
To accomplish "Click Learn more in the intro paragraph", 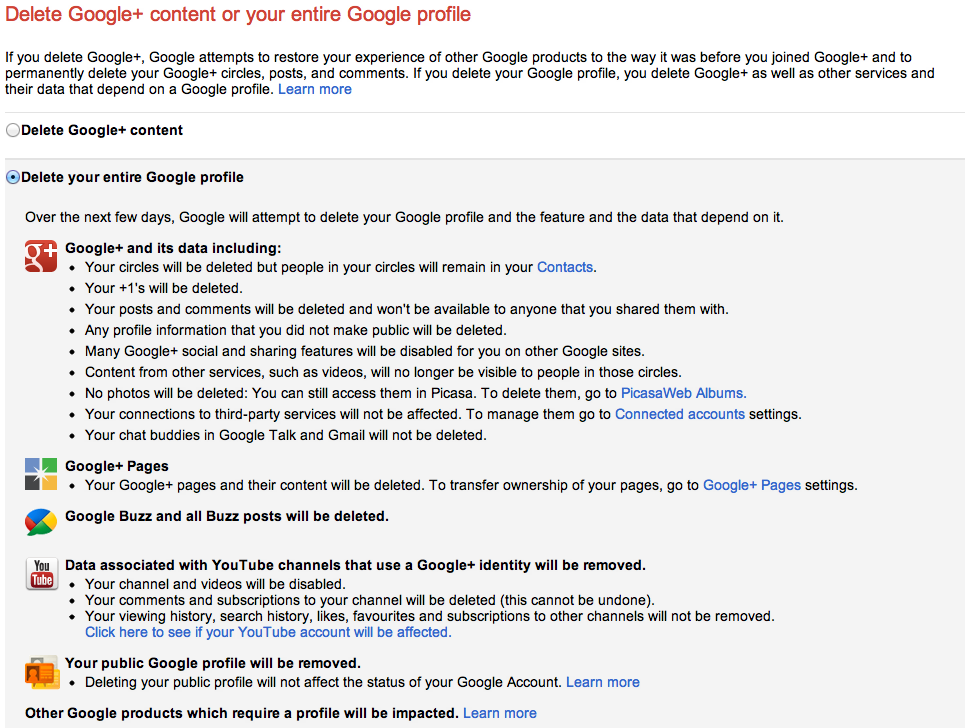I will [x=314, y=89].
